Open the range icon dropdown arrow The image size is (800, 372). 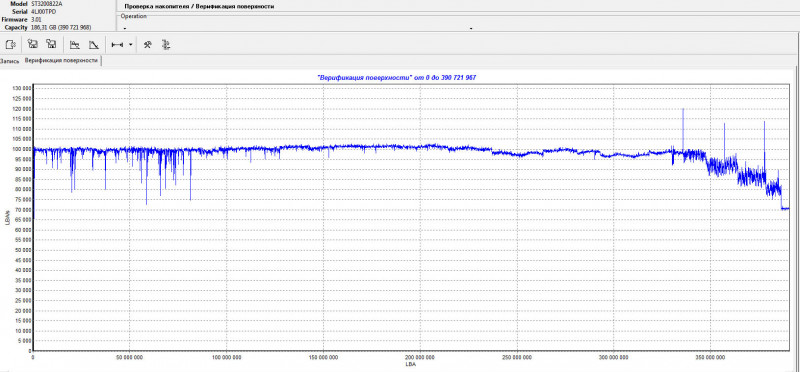pyautogui.click(x=131, y=44)
